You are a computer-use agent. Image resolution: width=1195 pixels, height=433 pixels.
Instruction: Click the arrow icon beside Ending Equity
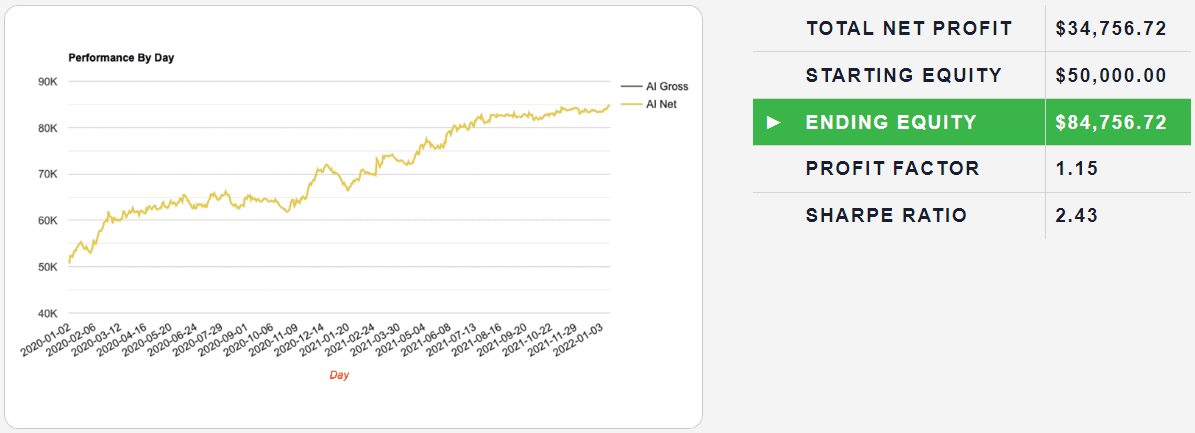click(x=772, y=122)
